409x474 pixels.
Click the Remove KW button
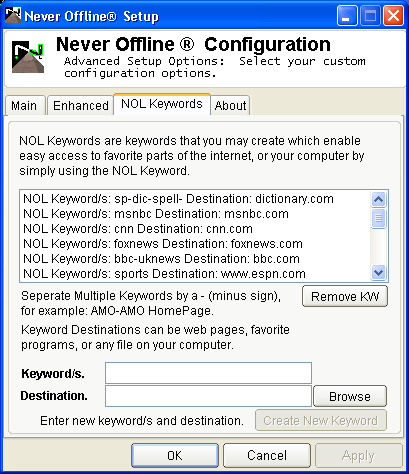[345, 296]
